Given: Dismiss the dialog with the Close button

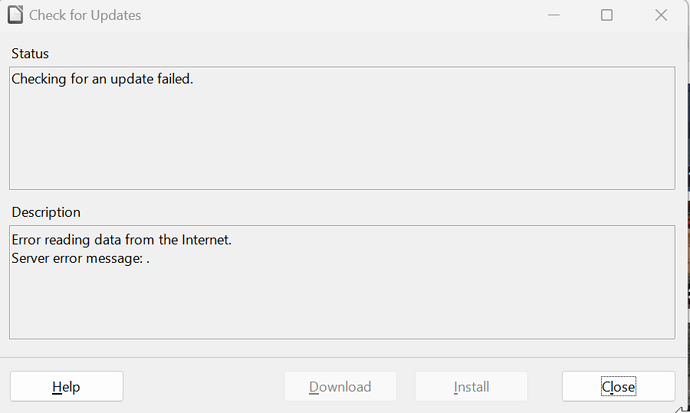Looking at the screenshot, I should coord(618,387).
